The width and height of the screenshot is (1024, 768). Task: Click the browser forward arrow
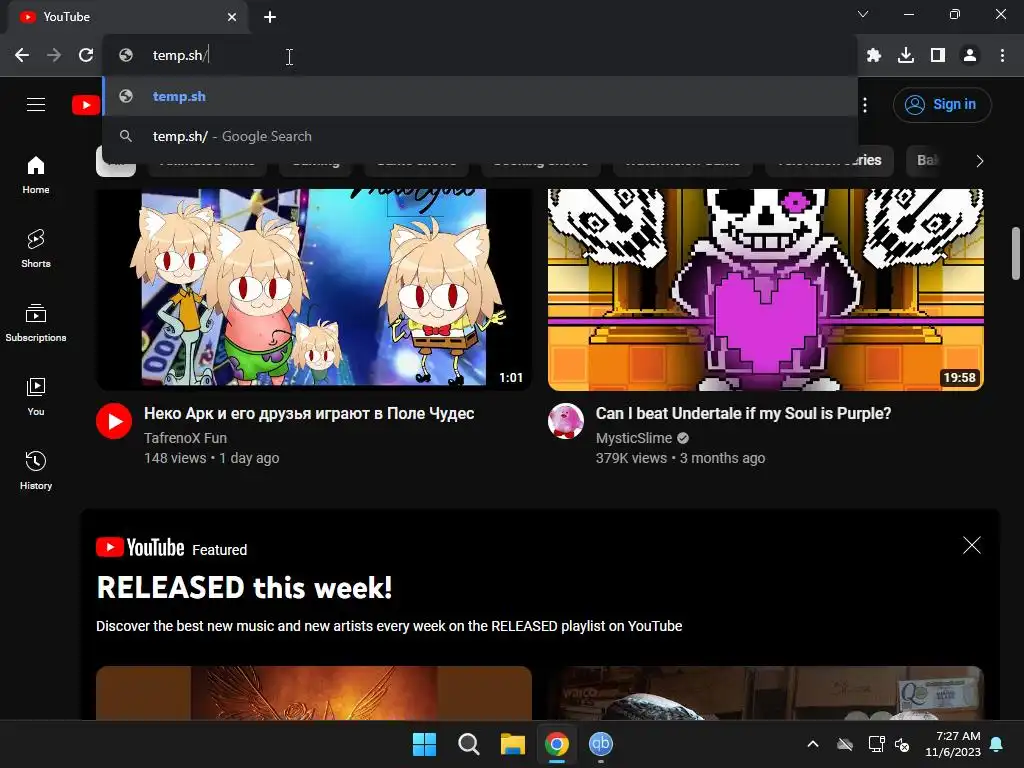(x=54, y=56)
